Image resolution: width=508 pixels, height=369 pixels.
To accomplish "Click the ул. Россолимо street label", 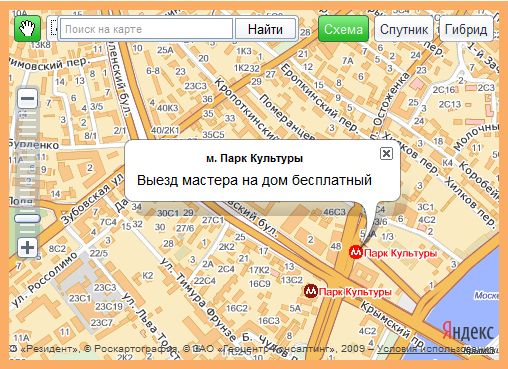I will (x=46, y=279).
